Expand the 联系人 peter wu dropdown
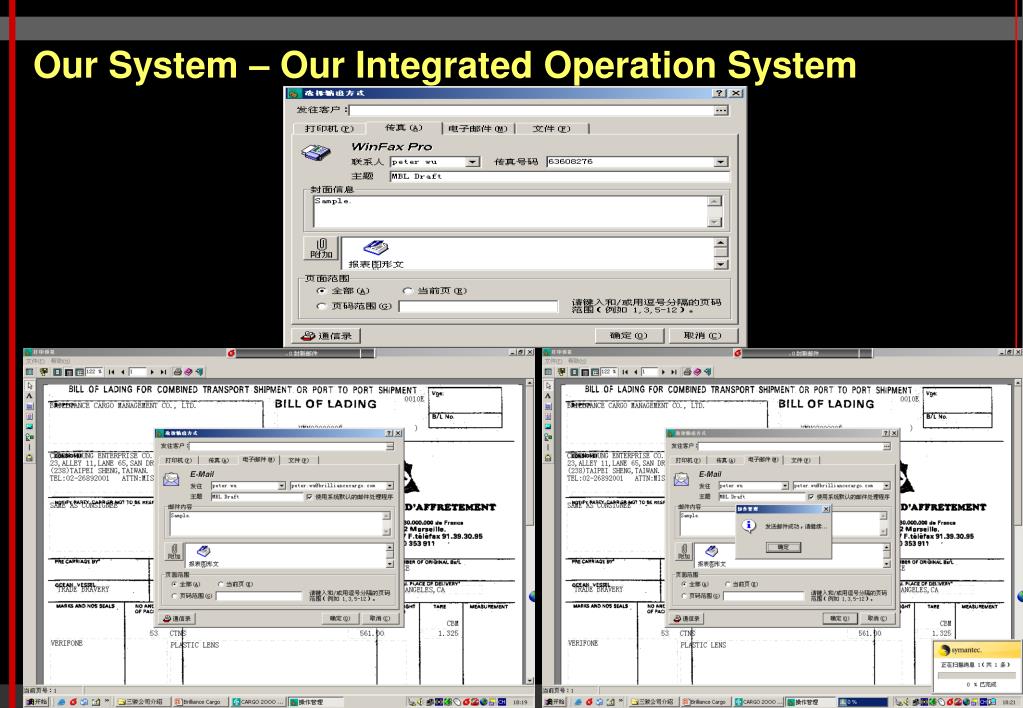 pyautogui.click(x=473, y=162)
